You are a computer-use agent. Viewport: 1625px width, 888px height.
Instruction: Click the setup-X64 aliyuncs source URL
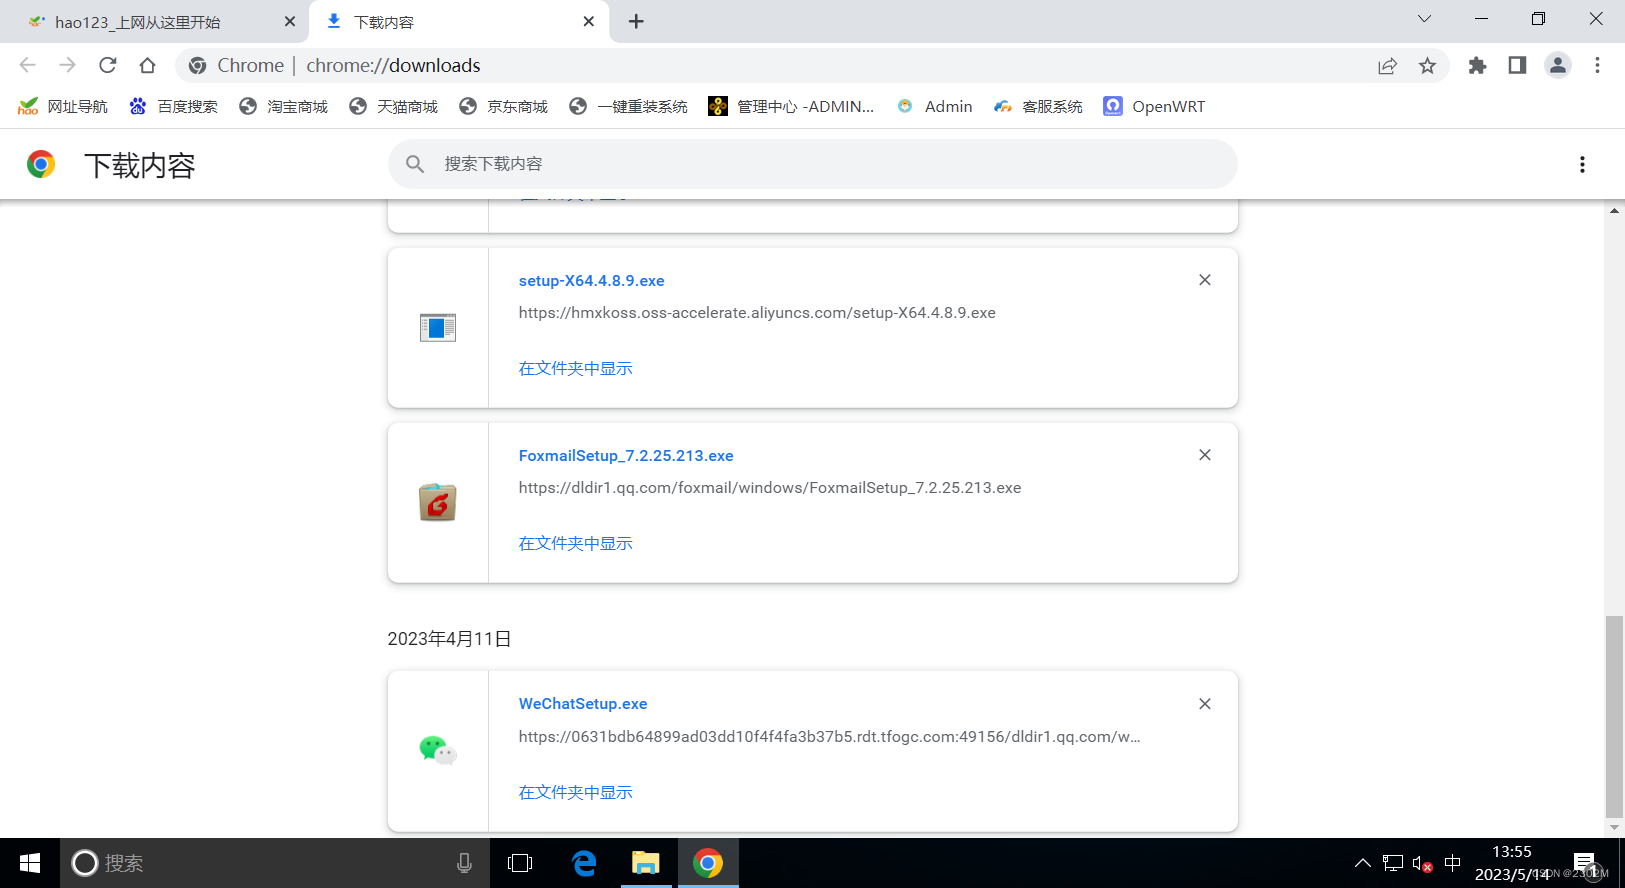click(x=757, y=313)
